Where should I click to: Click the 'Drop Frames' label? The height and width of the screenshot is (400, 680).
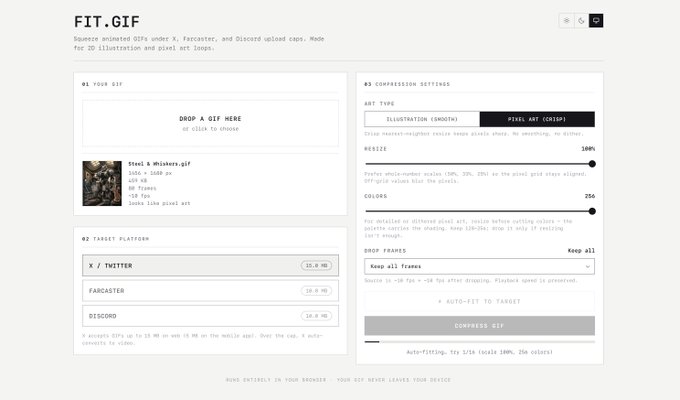click(385, 251)
